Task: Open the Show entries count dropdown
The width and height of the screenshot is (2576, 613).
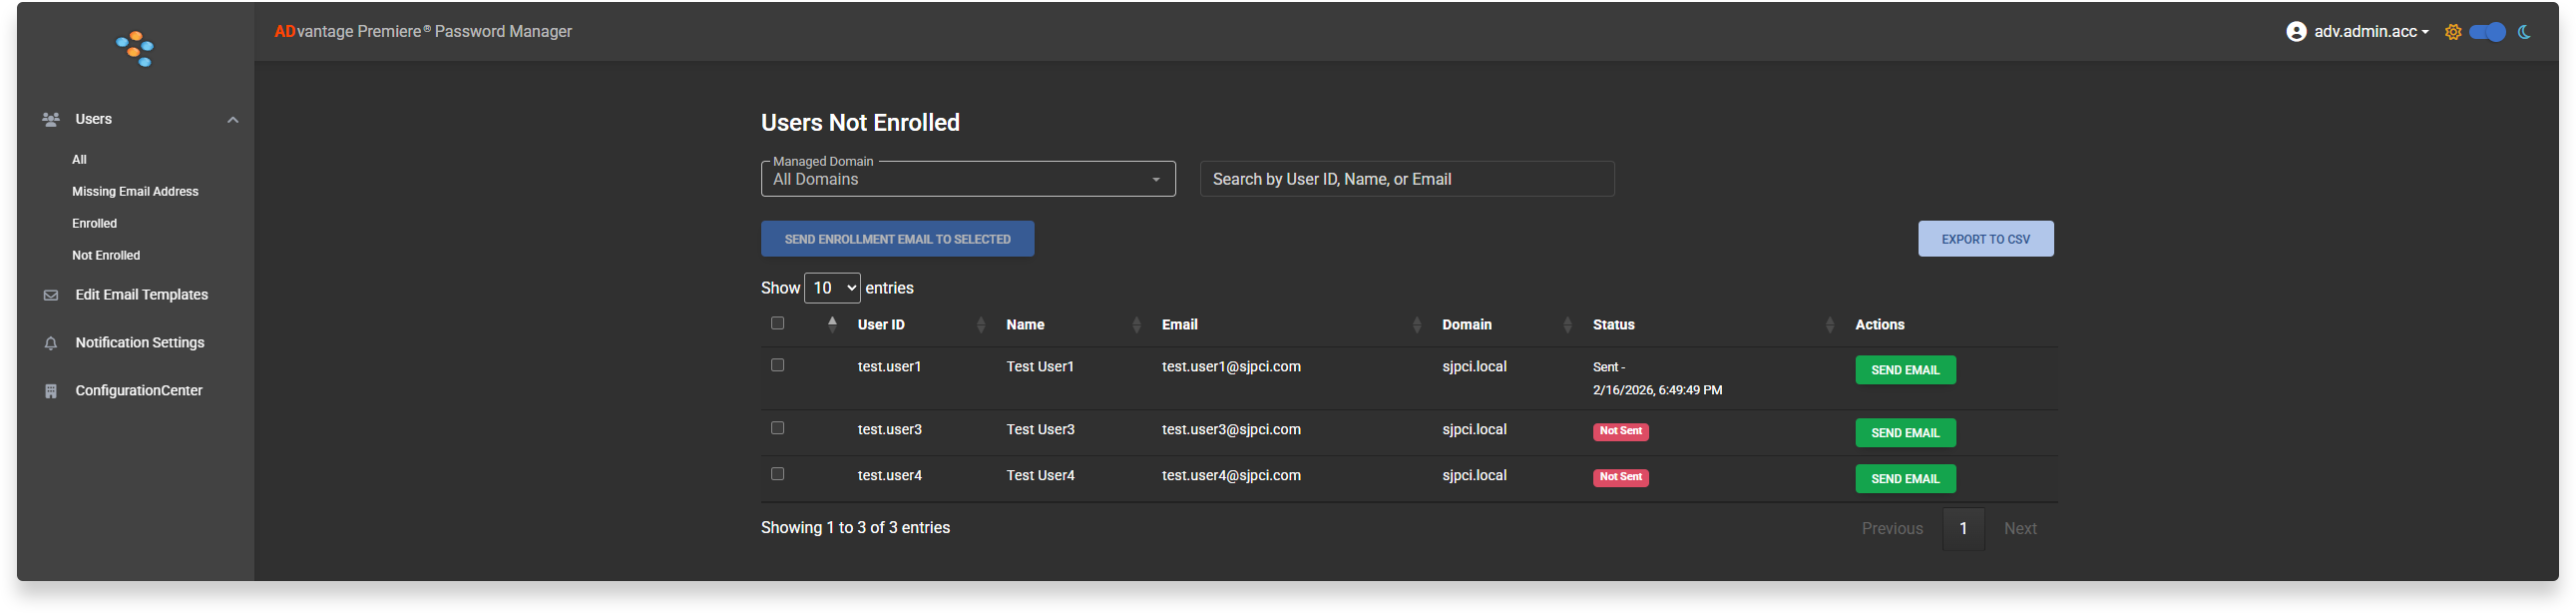Action: [832, 288]
